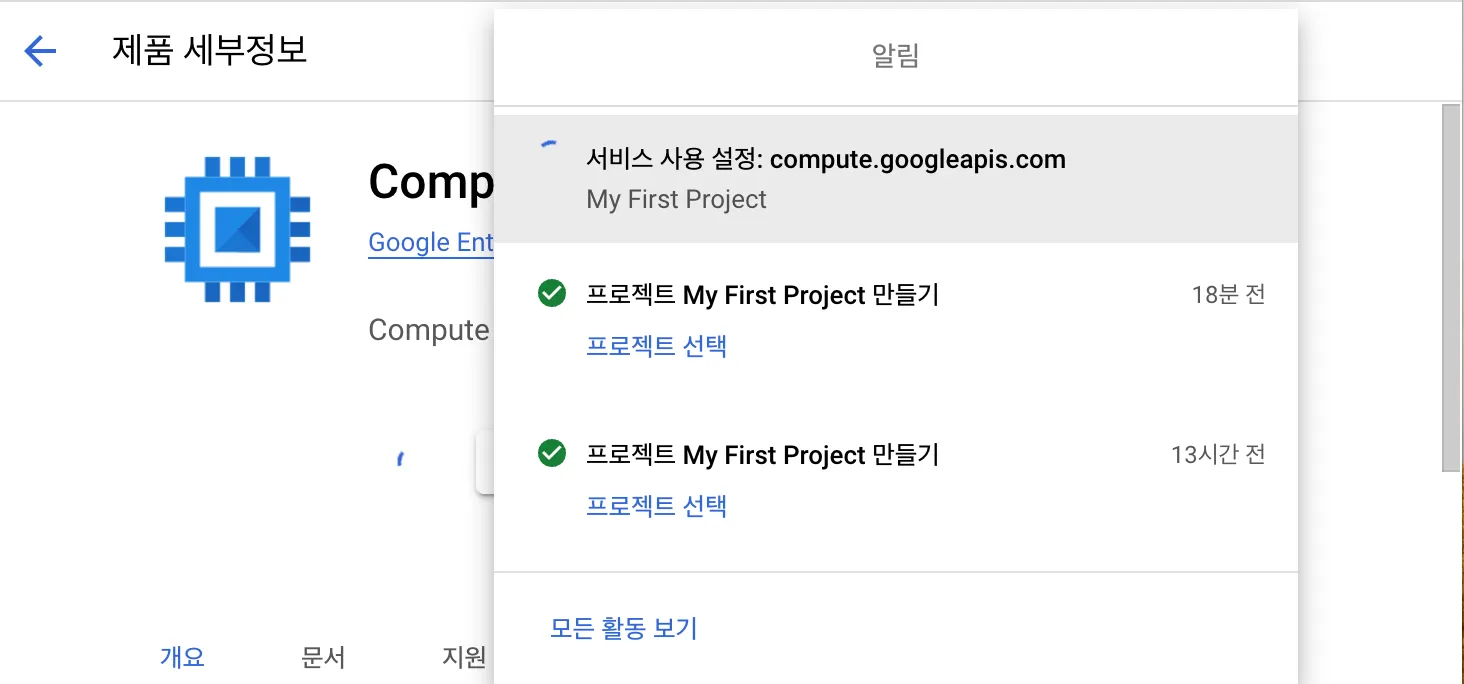Viewport: 1464px width, 684px height.
Task: Switch to the 문서 tab
Action: 323,657
